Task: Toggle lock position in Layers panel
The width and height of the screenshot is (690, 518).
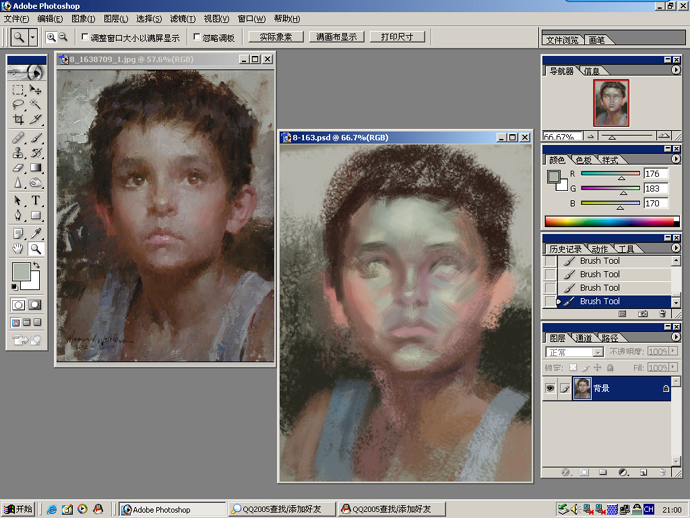Action: (597, 367)
